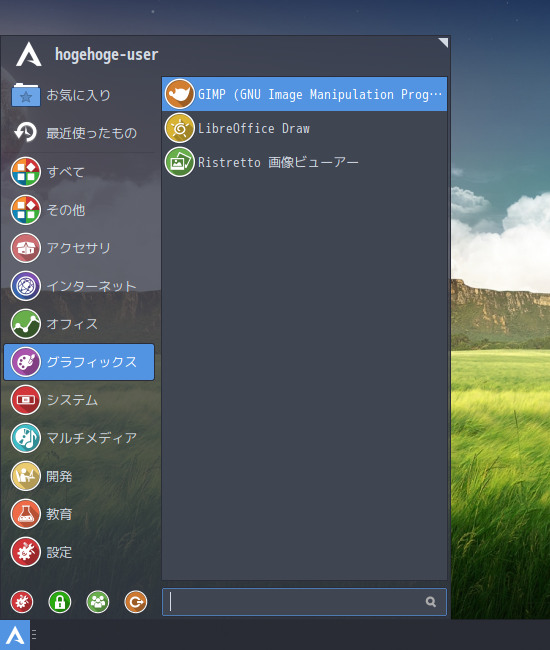550x650 pixels.
Task: Log out using the orange exit icon
Action: pyautogui.click(x=136, y=601)
